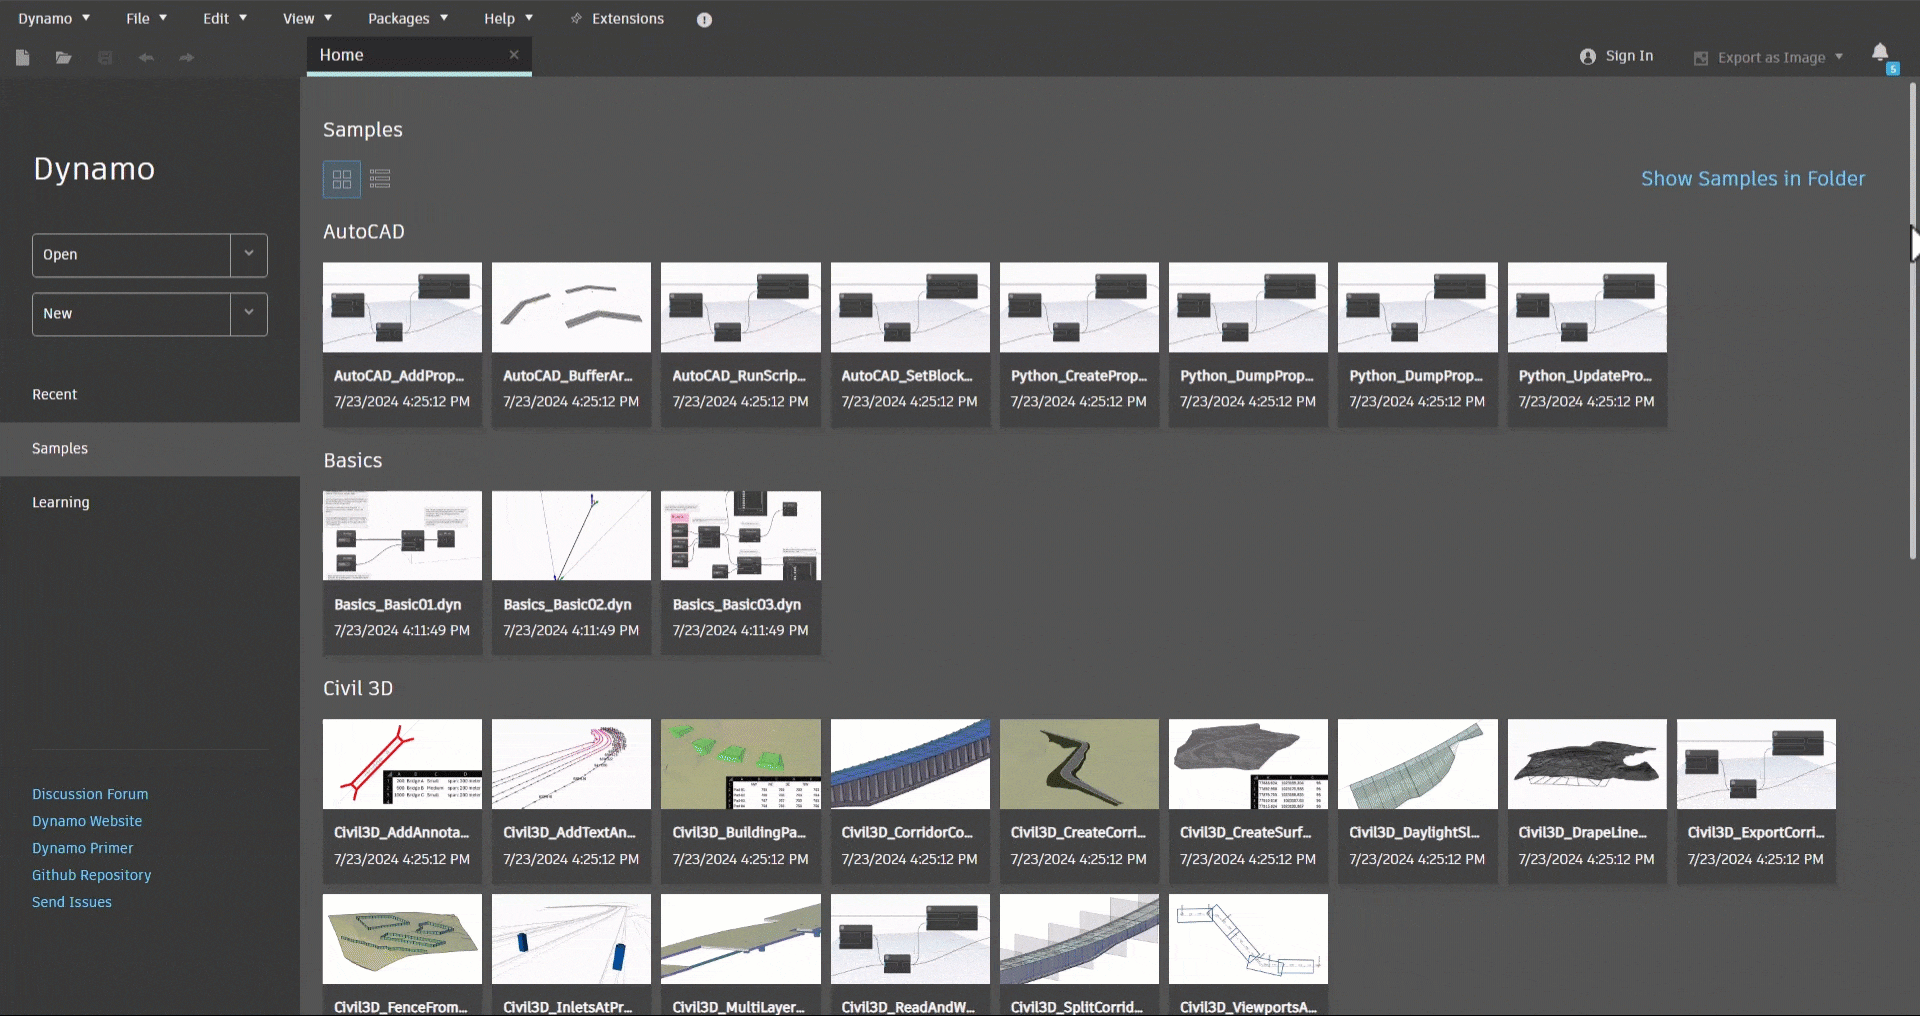Click the New File icon in toolbar
This screenshot has width=1920, height=1016.
[x=23, y=58]
